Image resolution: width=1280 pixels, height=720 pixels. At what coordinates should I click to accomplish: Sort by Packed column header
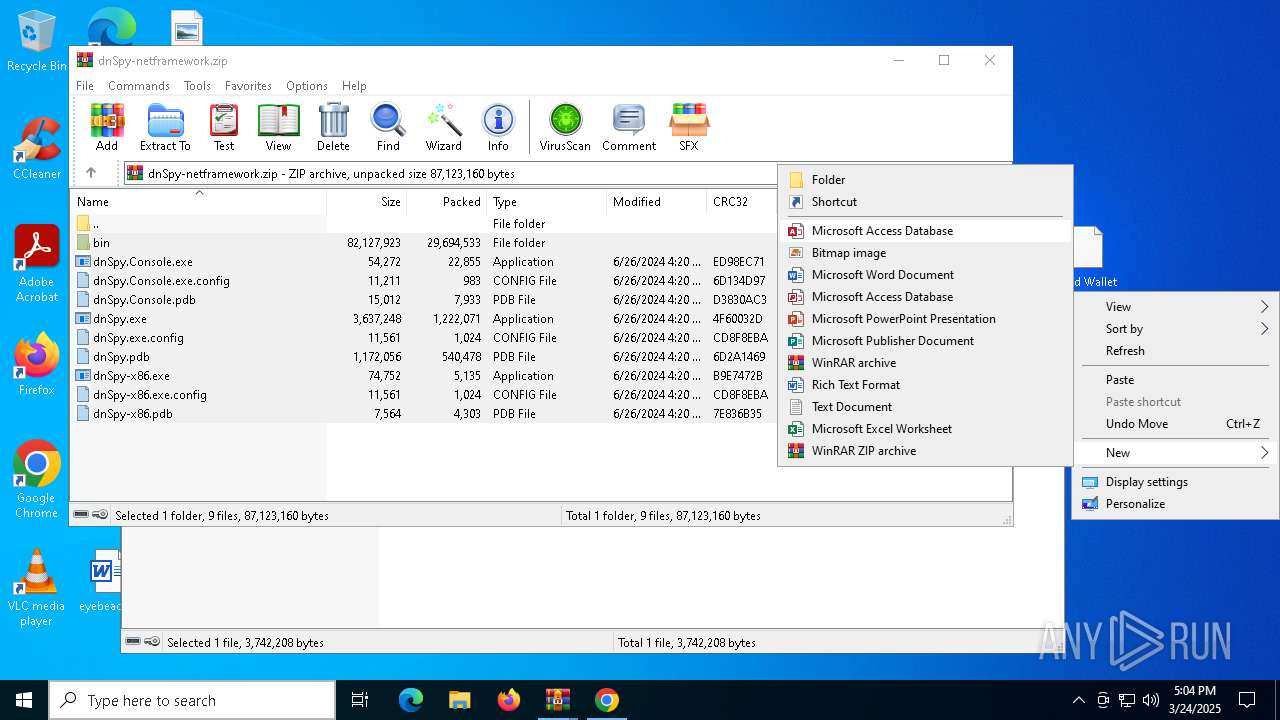[x=446, y=202]
